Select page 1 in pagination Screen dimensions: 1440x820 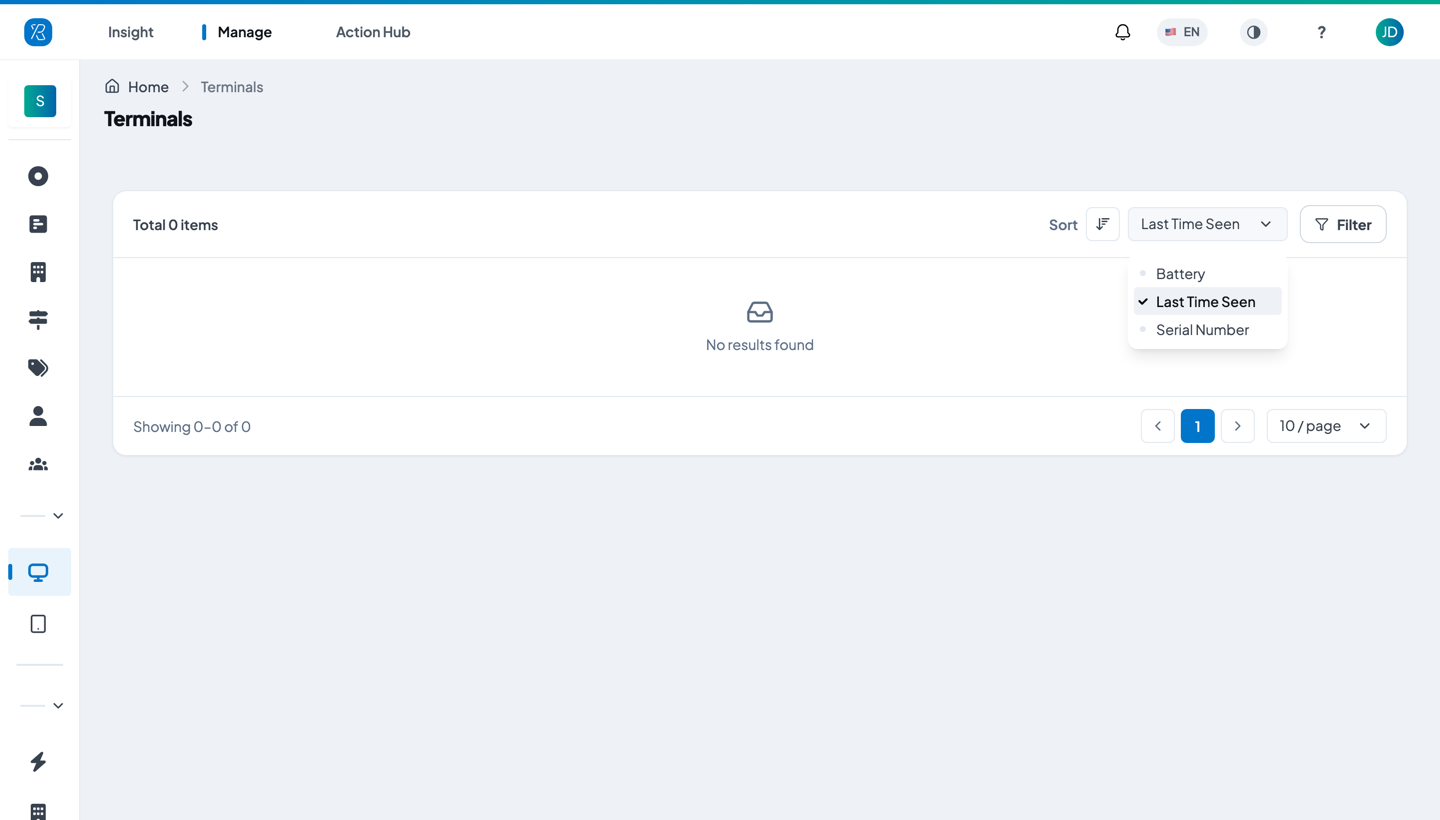[1198, 426]
